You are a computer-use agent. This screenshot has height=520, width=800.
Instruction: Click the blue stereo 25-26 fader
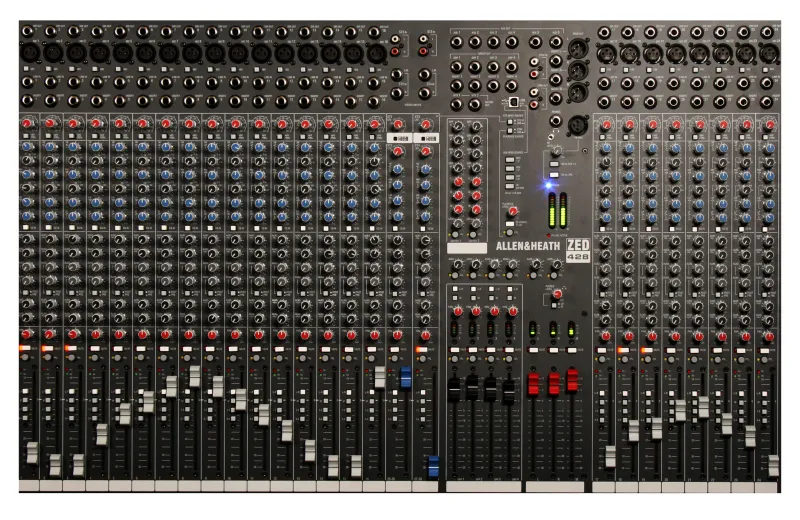tap(405, 377)
